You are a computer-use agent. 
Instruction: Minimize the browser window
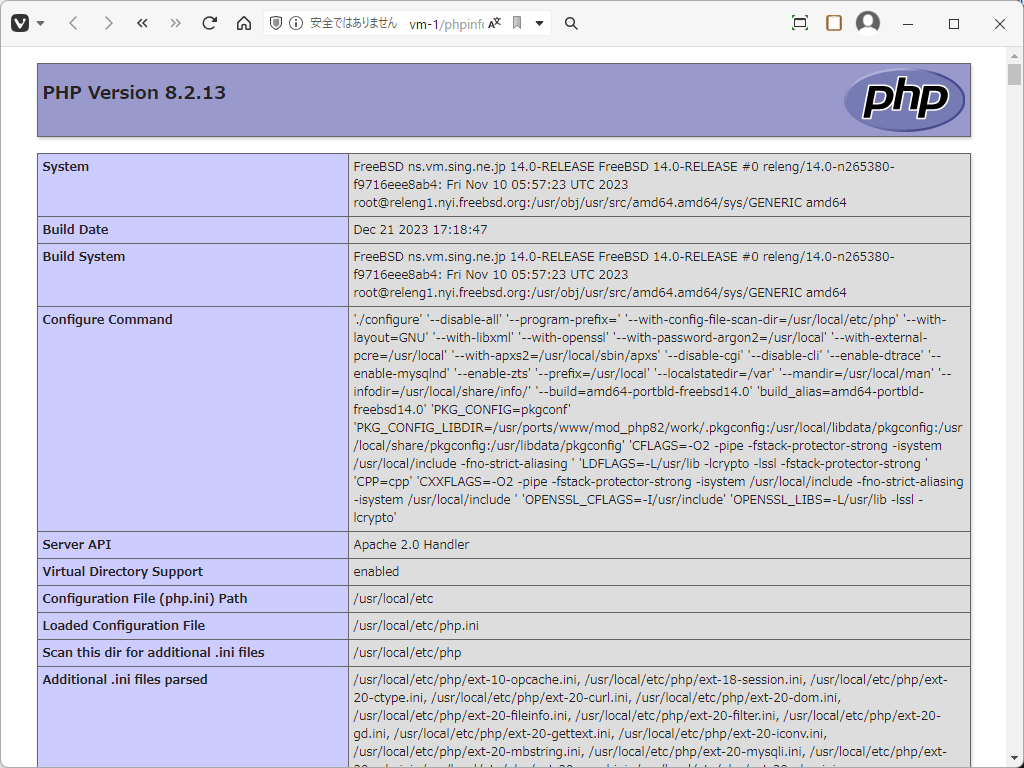pos(908,24)
